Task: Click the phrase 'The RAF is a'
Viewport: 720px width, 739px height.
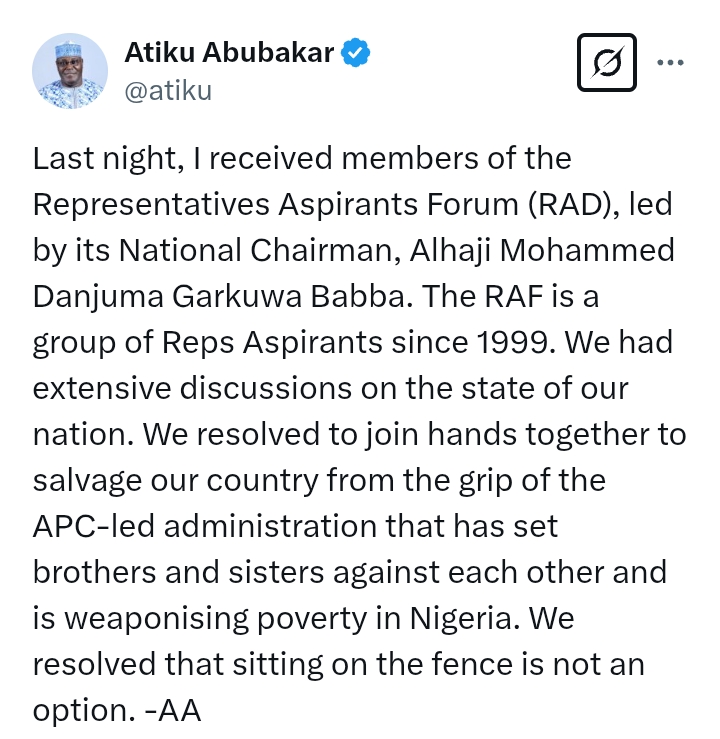Action: click(510, 296)
